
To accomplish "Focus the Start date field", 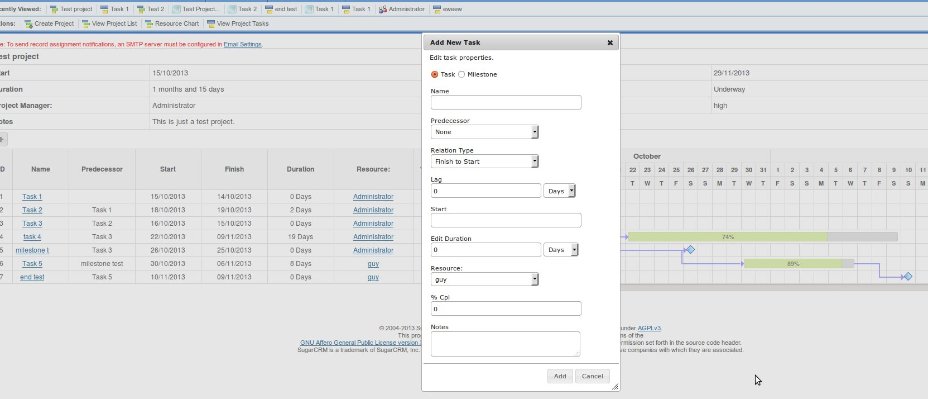I will (506, 220).
